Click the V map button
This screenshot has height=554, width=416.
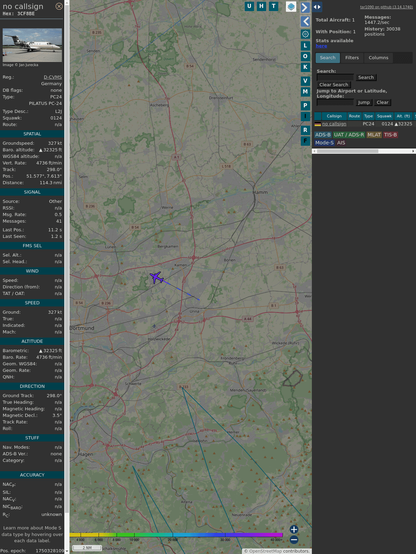coord(305,81)
